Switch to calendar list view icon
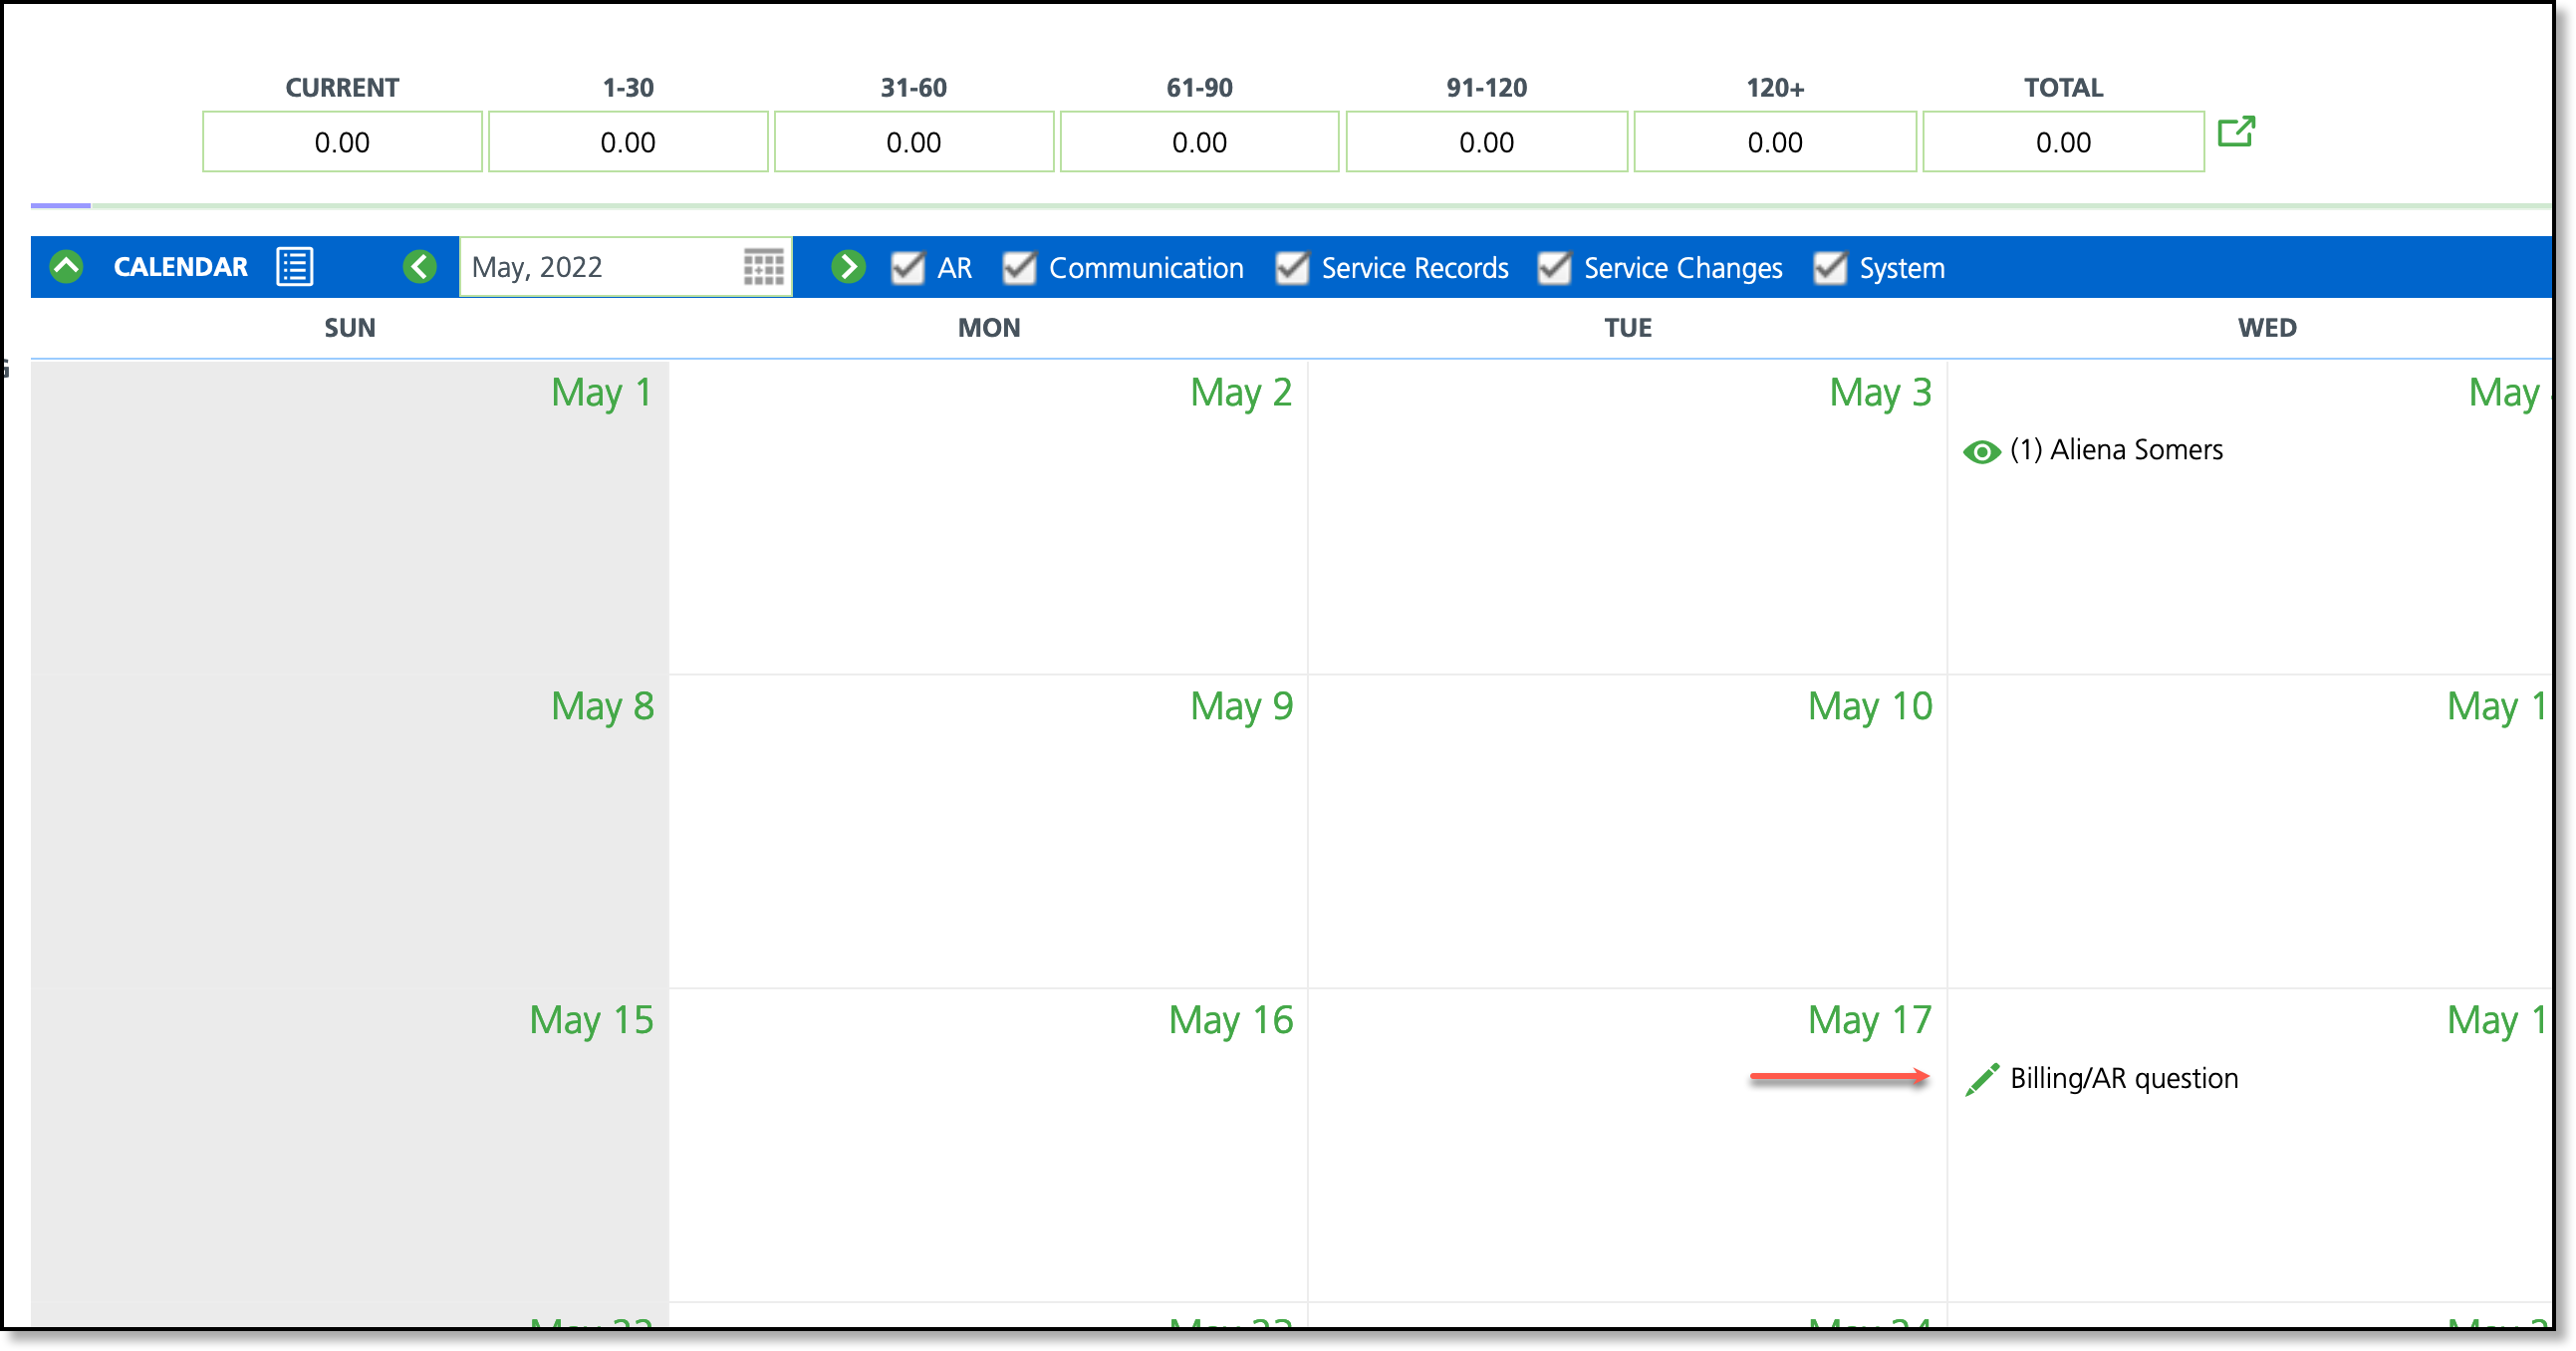 coord(294,267)
